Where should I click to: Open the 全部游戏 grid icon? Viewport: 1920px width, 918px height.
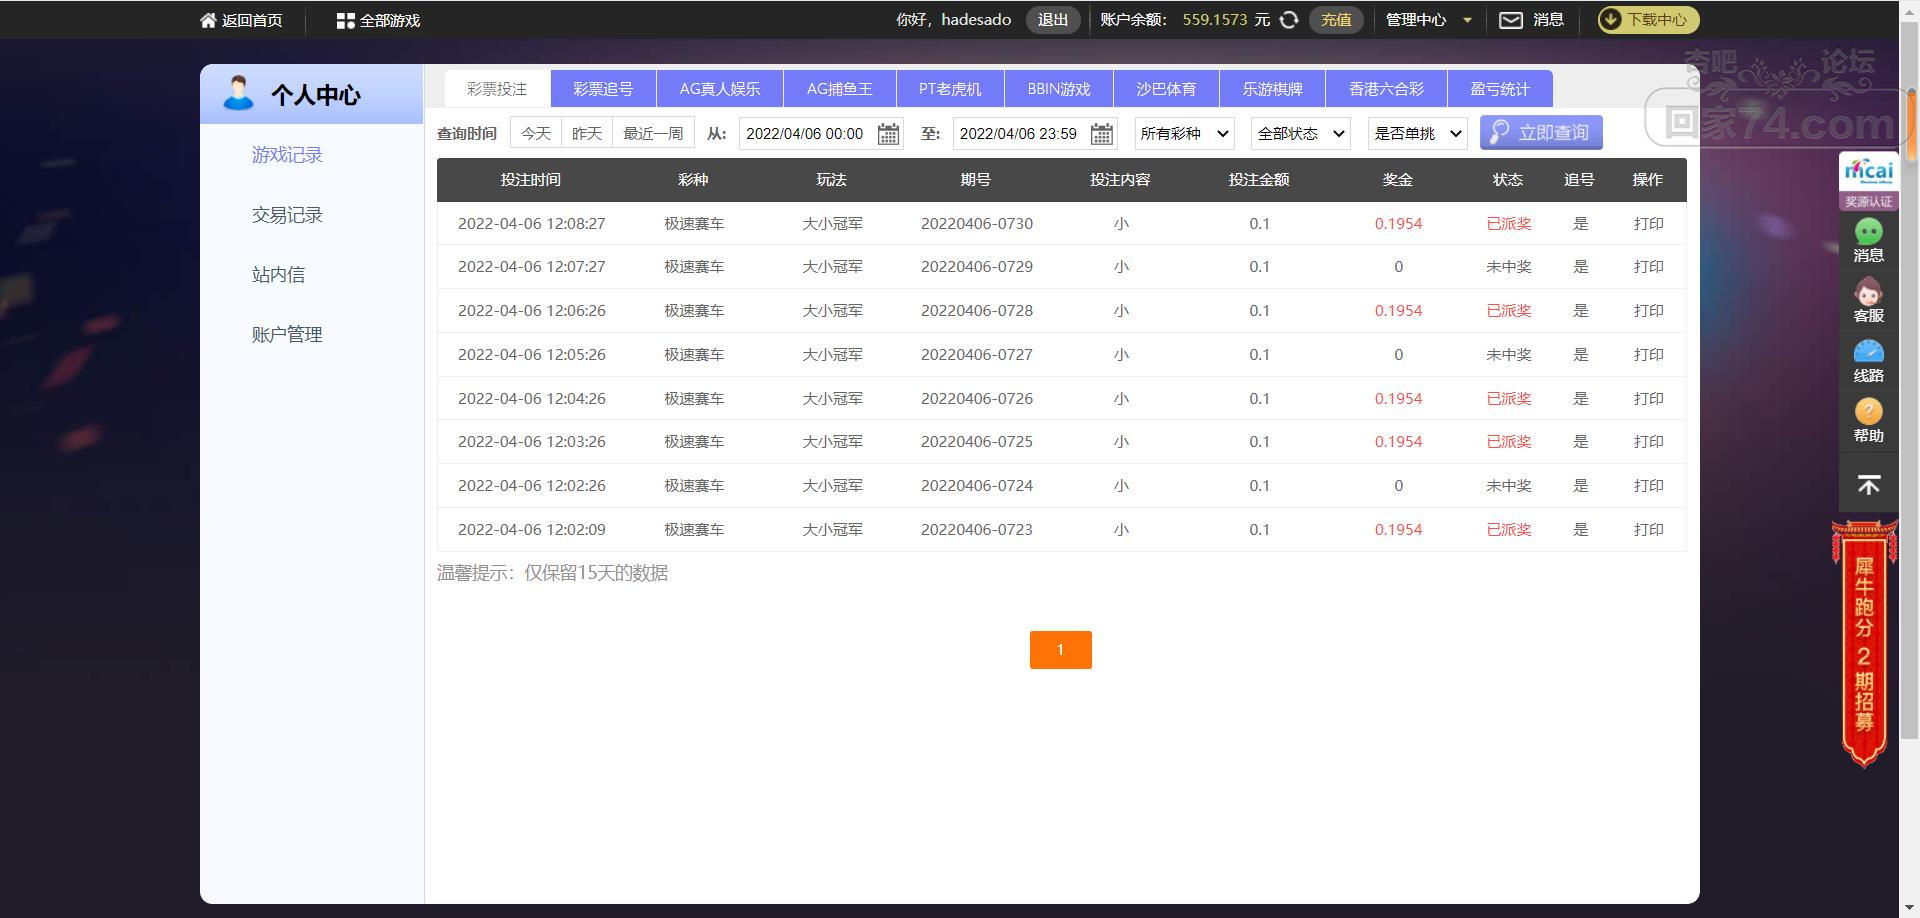pyautogui.click(x=346, y=20)
